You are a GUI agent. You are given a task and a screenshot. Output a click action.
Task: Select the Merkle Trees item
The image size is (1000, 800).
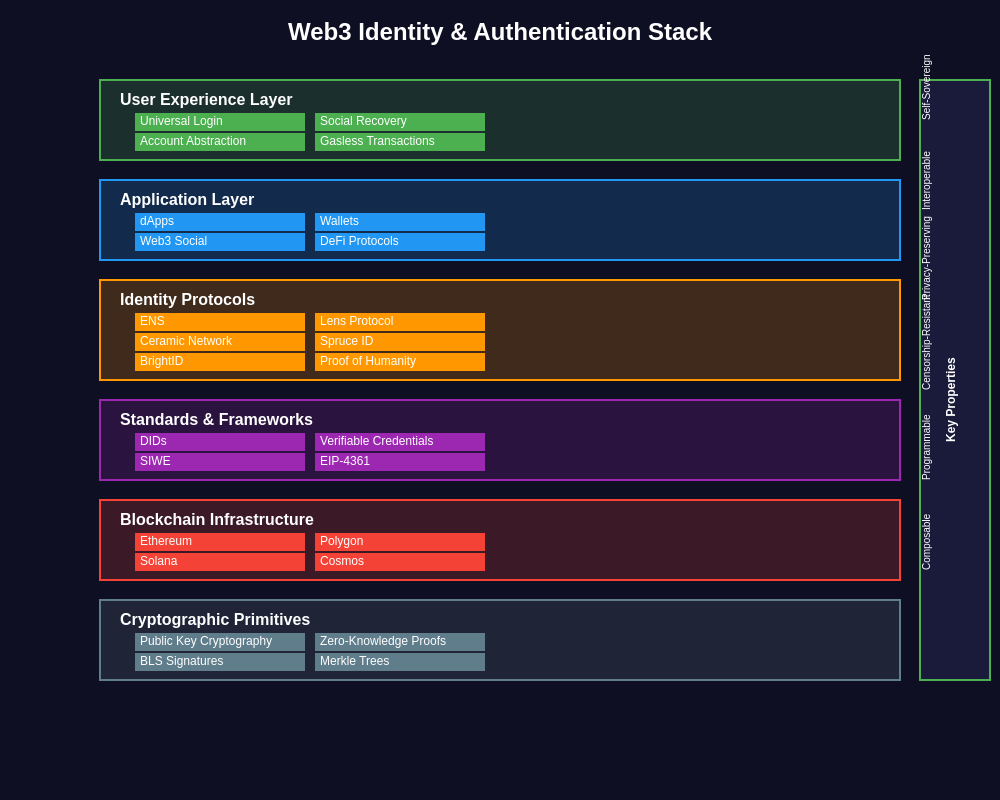click(400, 662)
